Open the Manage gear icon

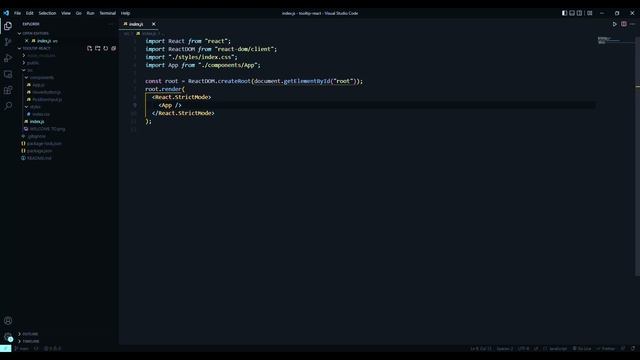(x=8, y=337)
